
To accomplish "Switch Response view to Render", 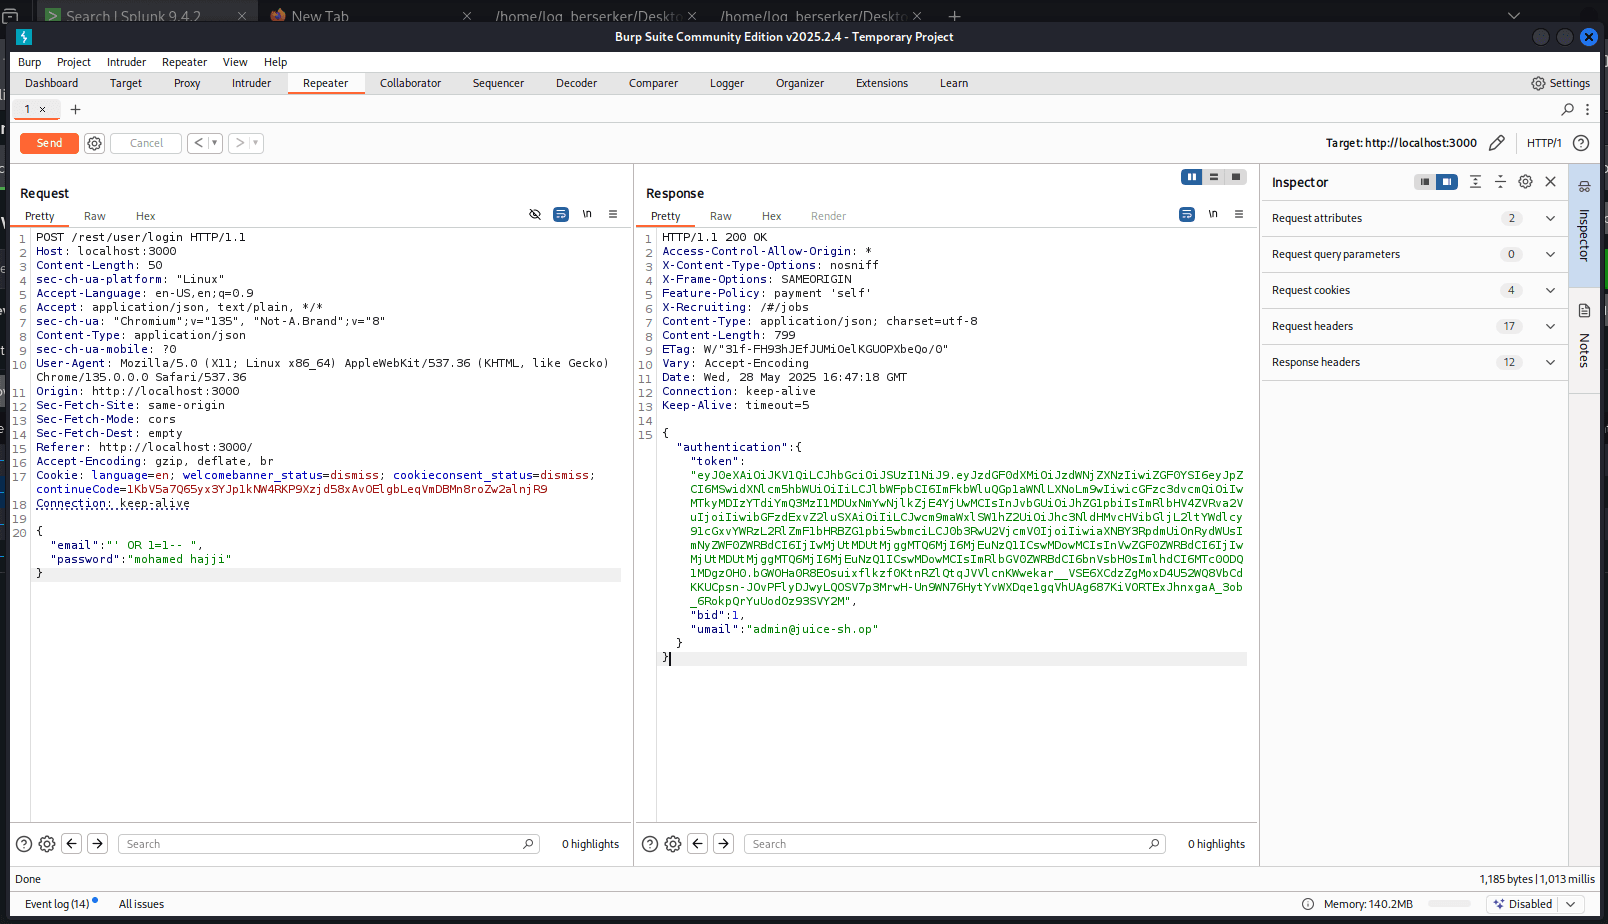I will pos(828,216).
